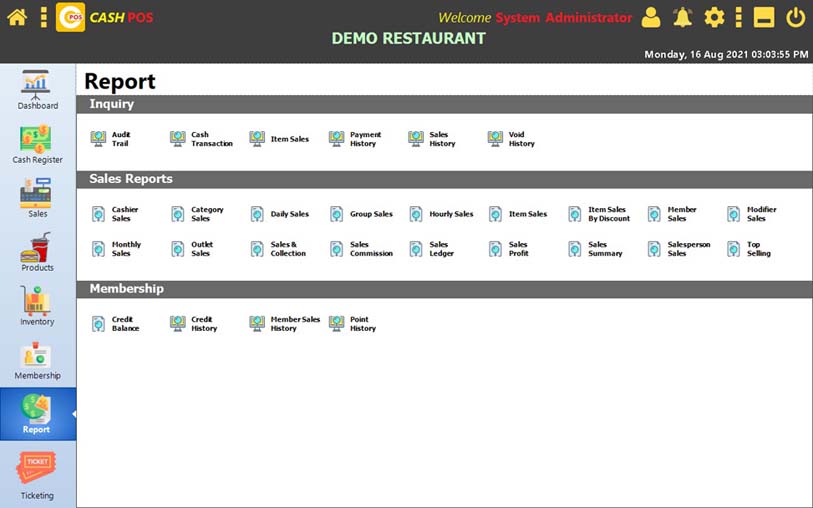Click the minimize bar icon in header

(764, 17)
